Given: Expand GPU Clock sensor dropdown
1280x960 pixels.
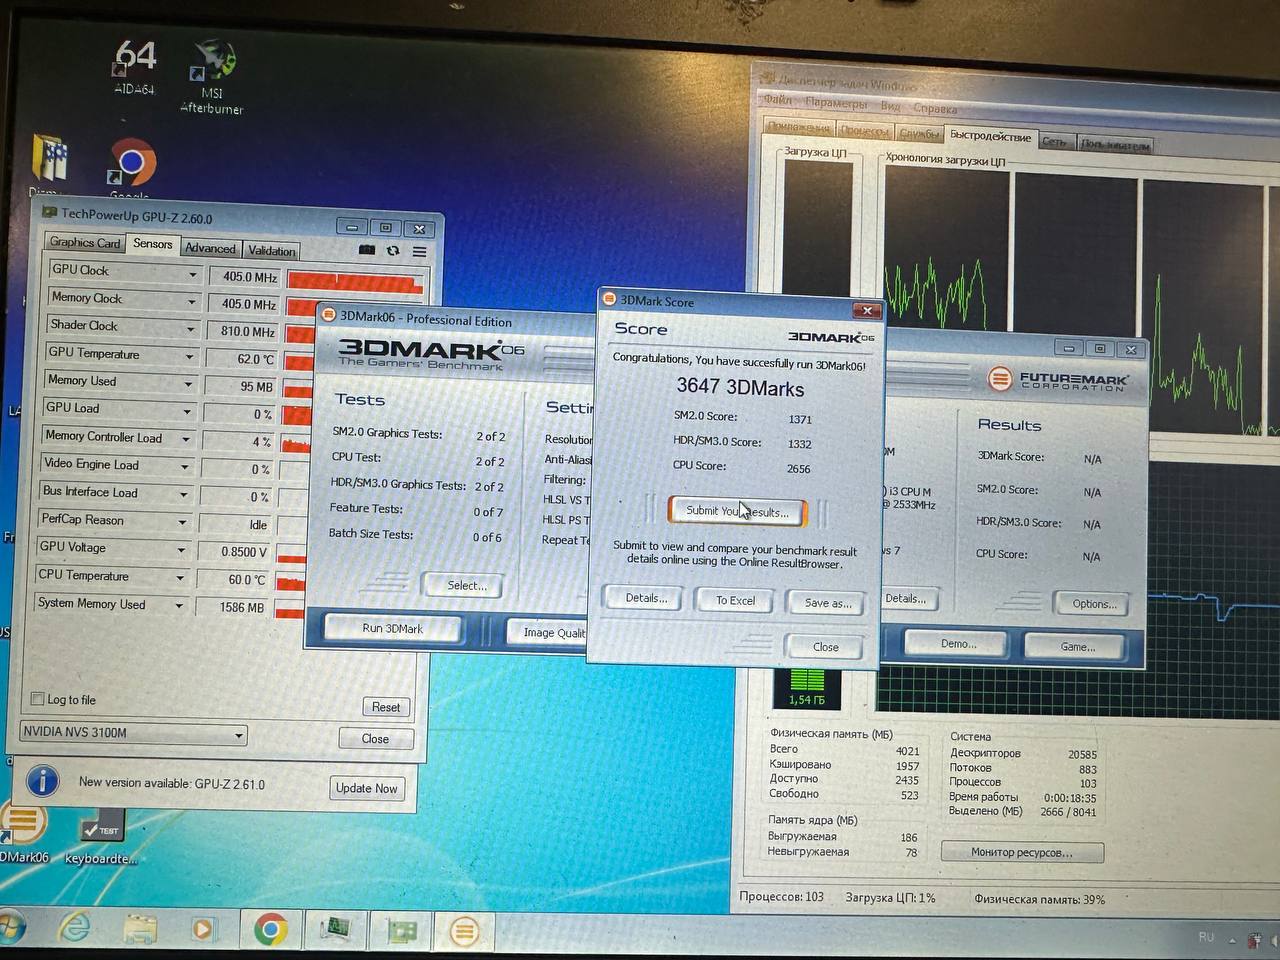Looking at the screenshot, I should [192, 273].
